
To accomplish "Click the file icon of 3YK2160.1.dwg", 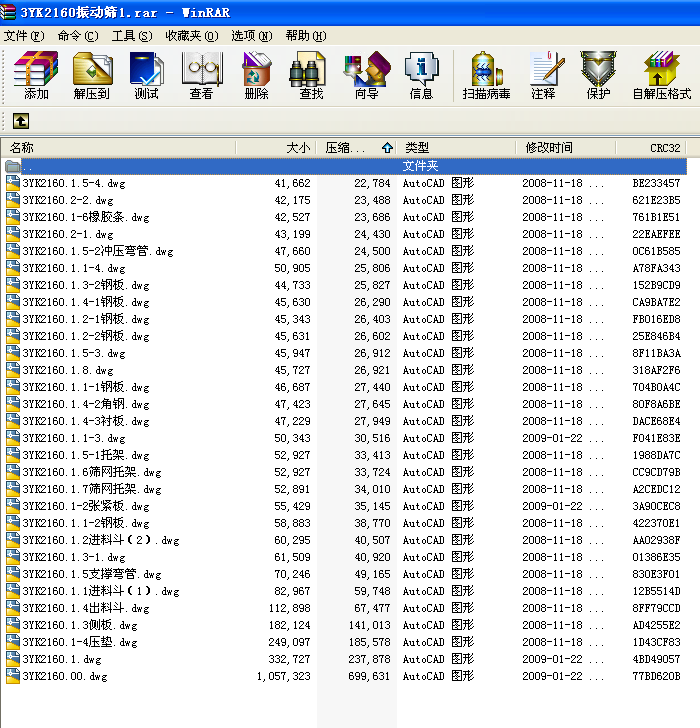I will pos(13,659).
